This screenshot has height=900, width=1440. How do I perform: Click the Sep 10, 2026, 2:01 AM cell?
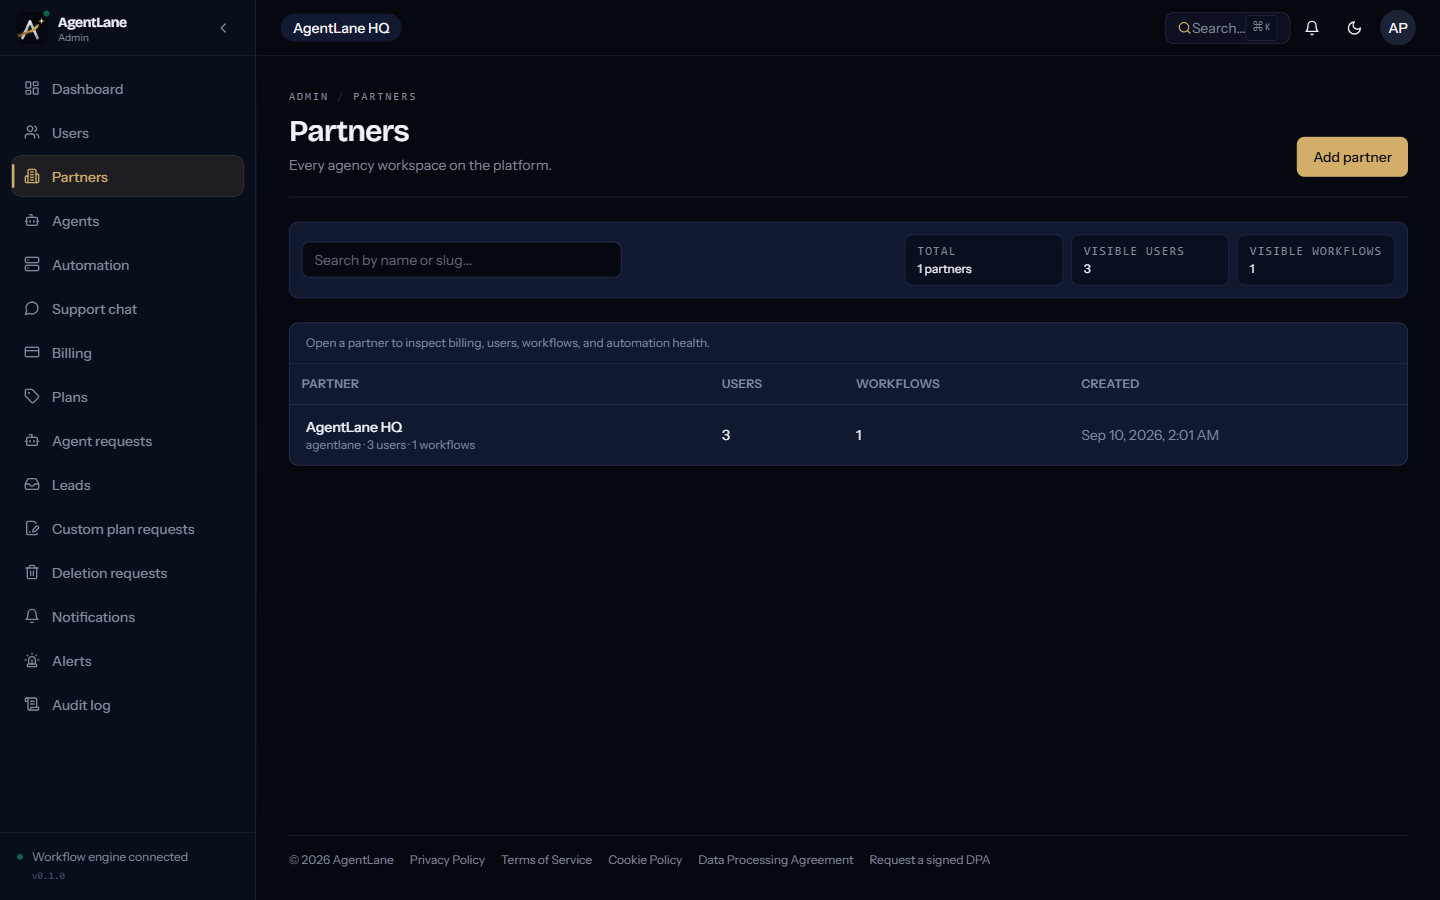click(x=1150, y=435)
